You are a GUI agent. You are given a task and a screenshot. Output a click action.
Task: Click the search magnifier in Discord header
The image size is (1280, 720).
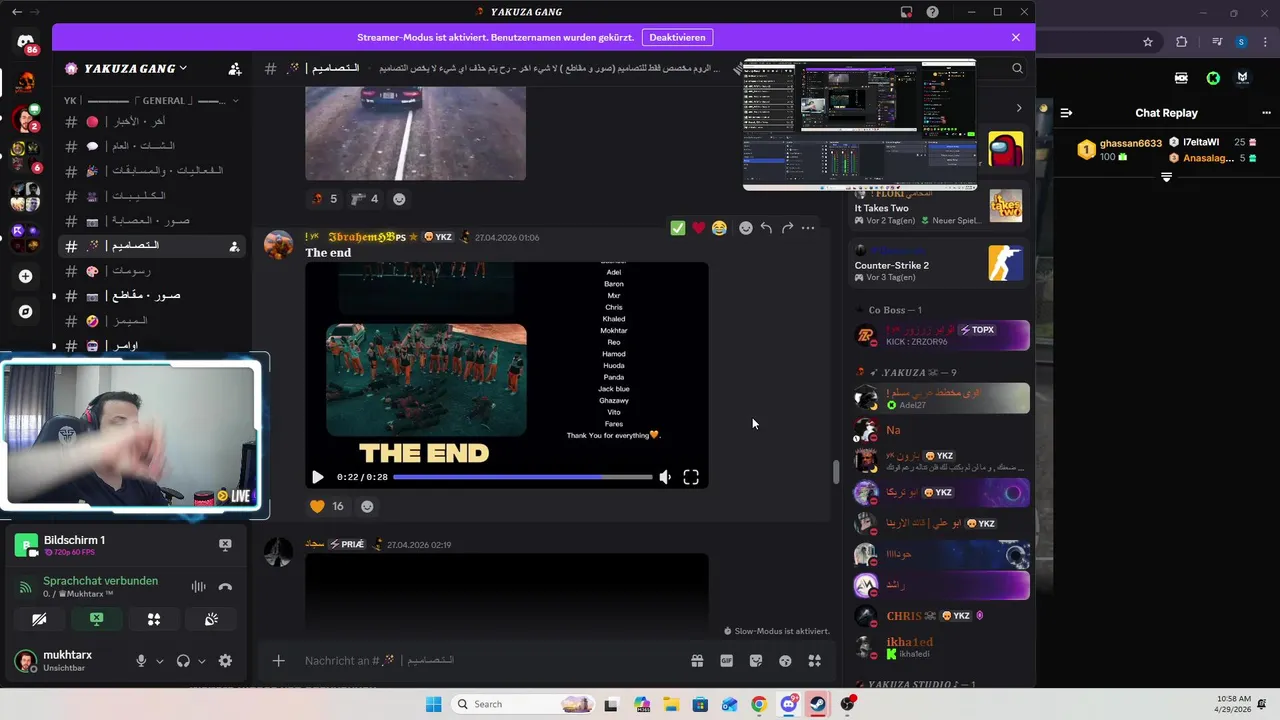[1017, 68]
